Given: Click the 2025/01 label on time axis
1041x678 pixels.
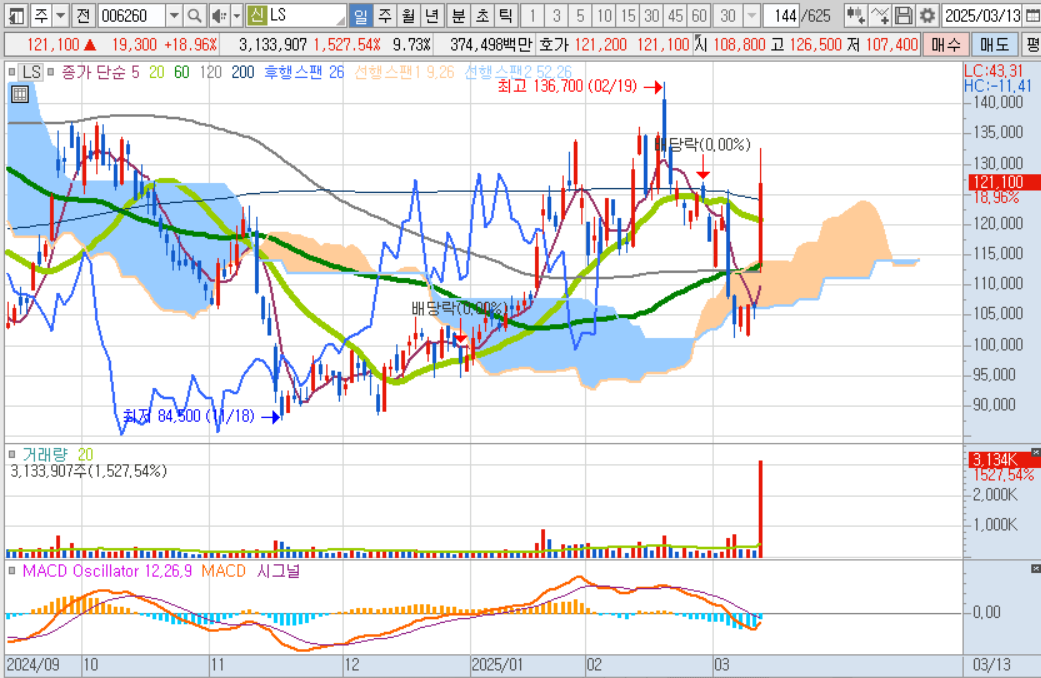Looking at the screenshot, I should coord(497,665).
